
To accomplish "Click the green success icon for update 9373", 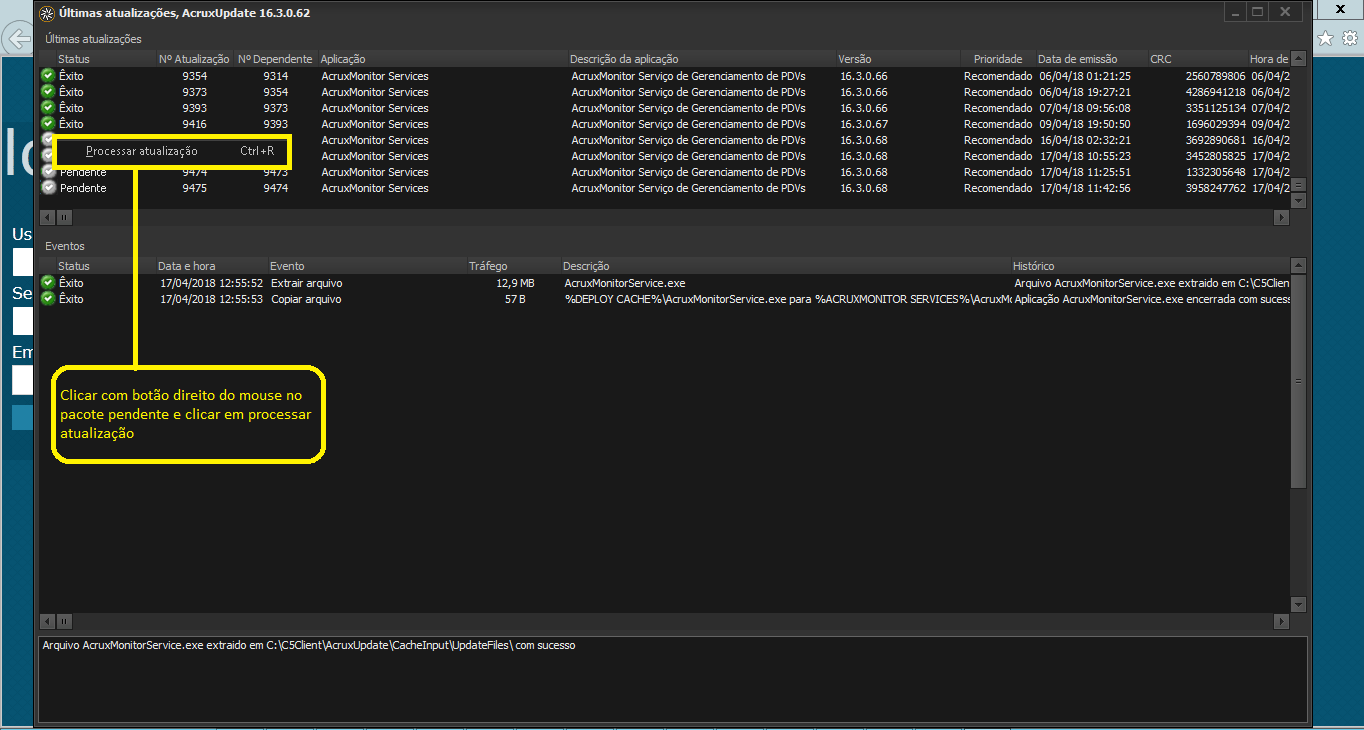I will pos(48,92).
